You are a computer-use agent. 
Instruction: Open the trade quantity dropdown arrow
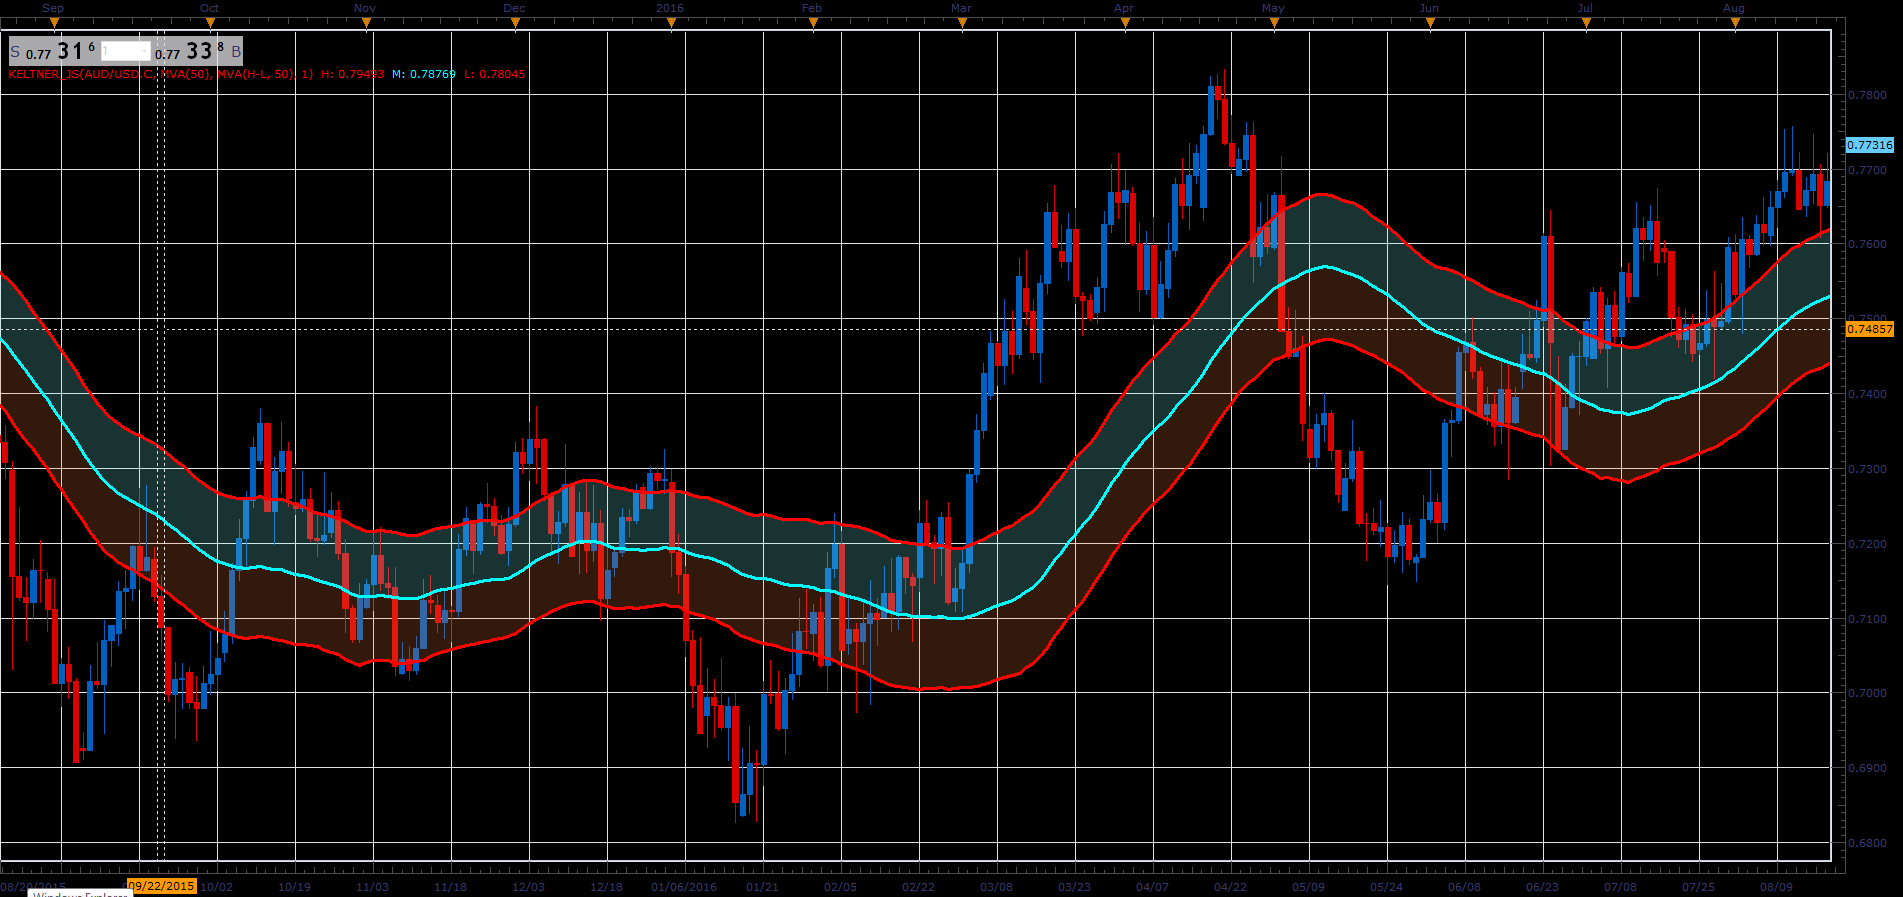tap(144, 51)
